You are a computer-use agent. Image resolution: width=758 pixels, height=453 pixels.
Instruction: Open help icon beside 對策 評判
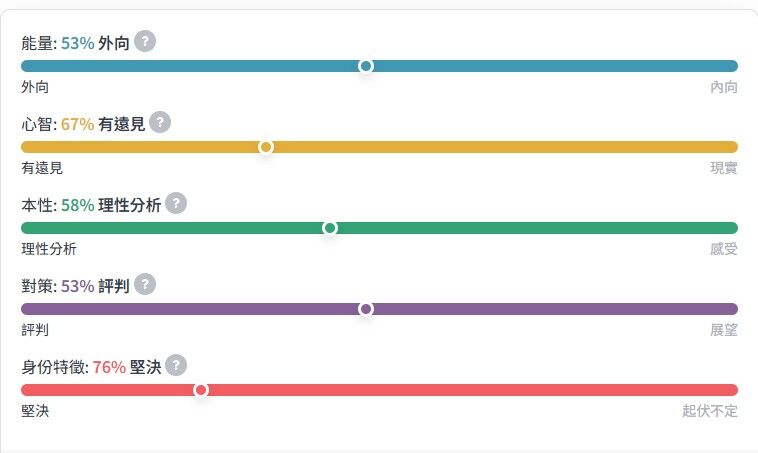(x=145, y=284)
